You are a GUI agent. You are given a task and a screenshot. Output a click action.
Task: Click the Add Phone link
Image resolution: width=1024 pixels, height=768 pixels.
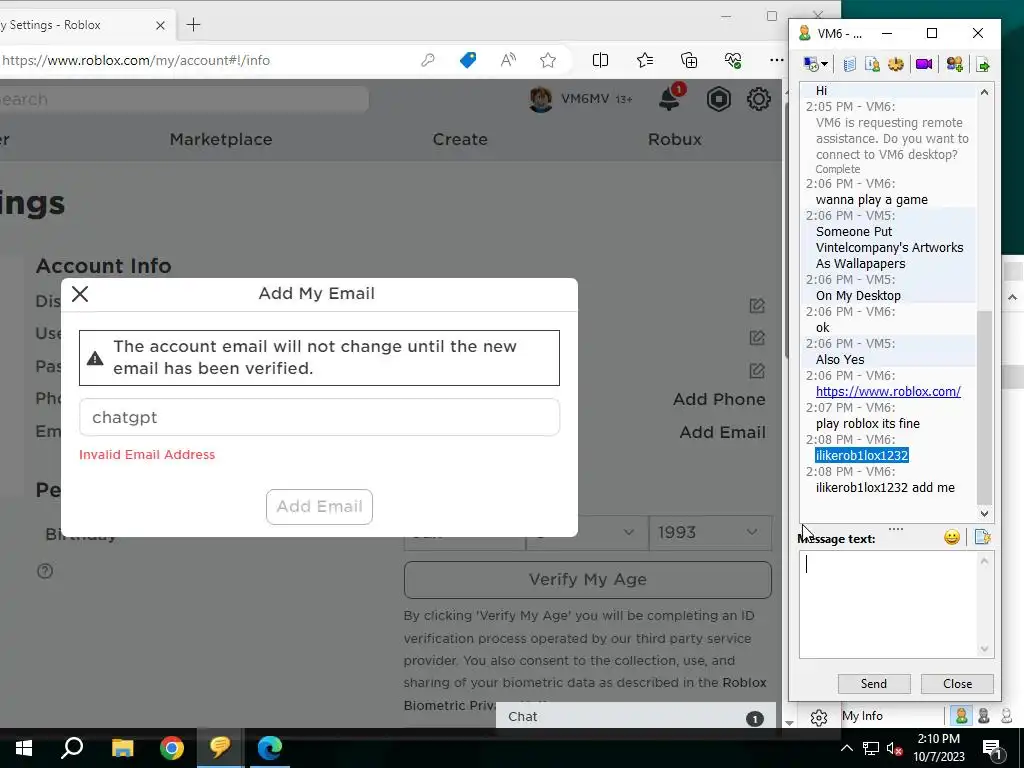pos(719,399)
